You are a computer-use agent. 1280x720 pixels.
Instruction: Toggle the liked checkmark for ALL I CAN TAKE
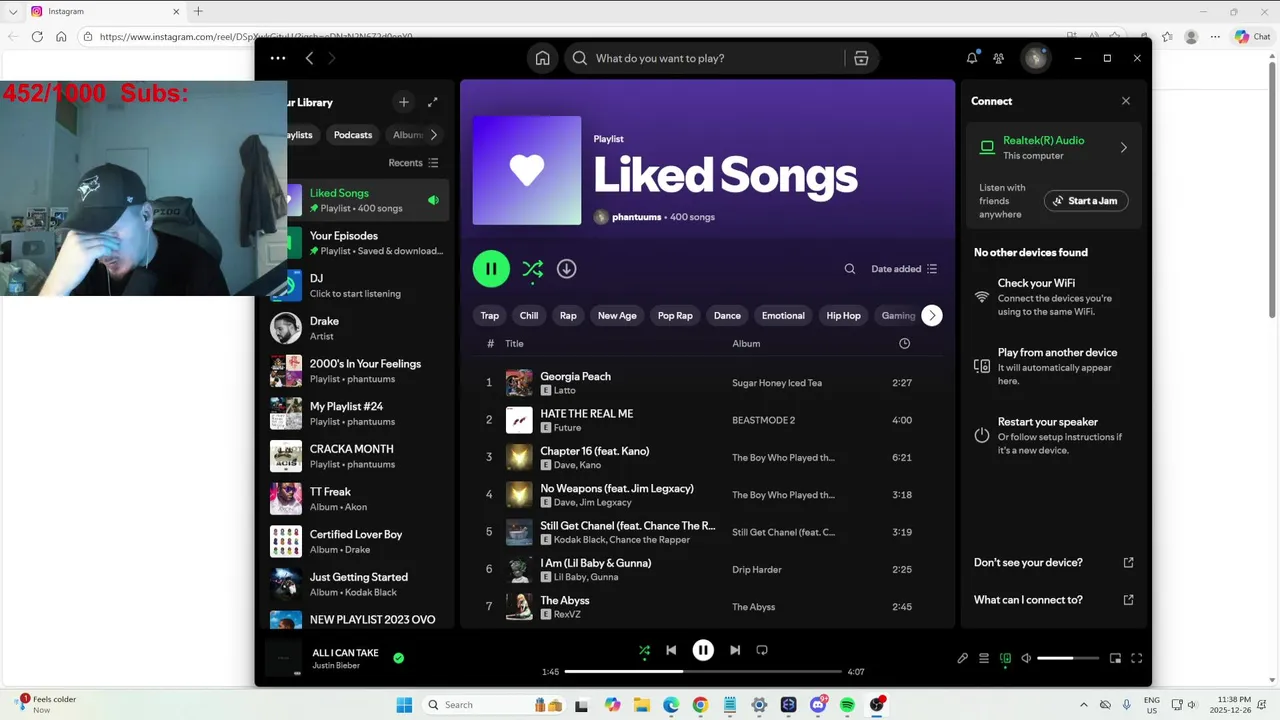tap(399, 658)
